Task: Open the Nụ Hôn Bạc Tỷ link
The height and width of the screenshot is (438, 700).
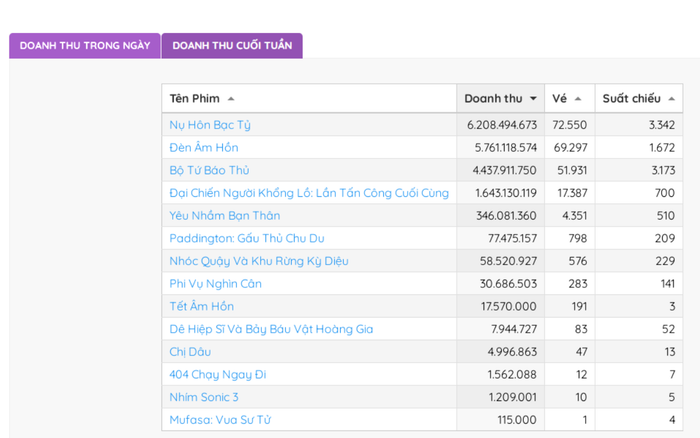Action: pyautogui.click(x=210, y=125)
